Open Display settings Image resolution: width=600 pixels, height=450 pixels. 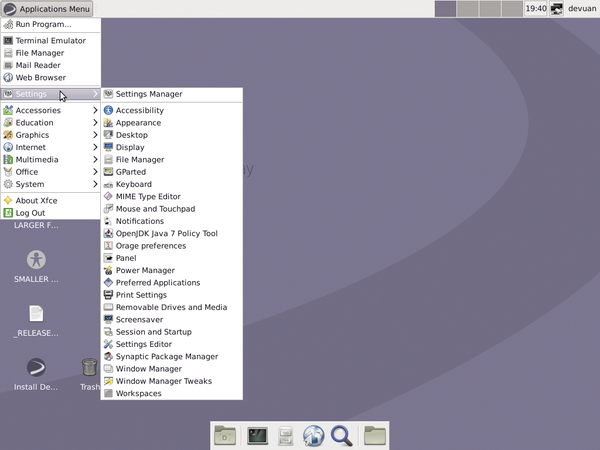tap(172, 147)
